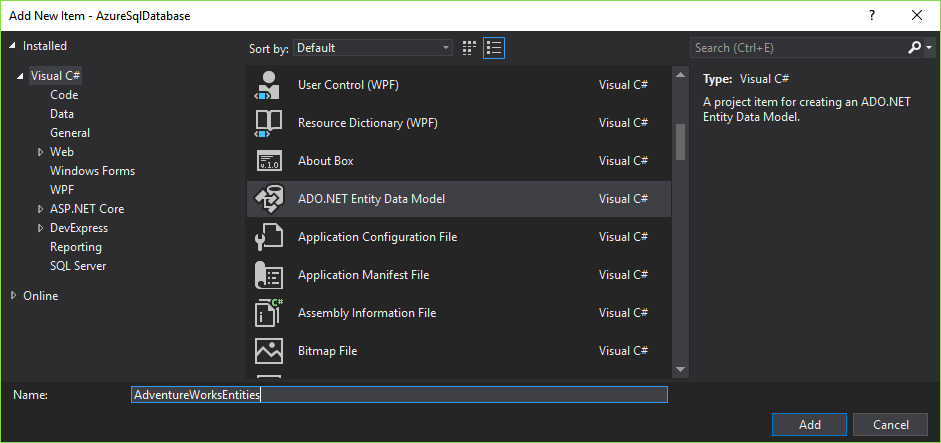Click the "User Control (WPF)" row text
941x443 pixels.
coord(348,85)
